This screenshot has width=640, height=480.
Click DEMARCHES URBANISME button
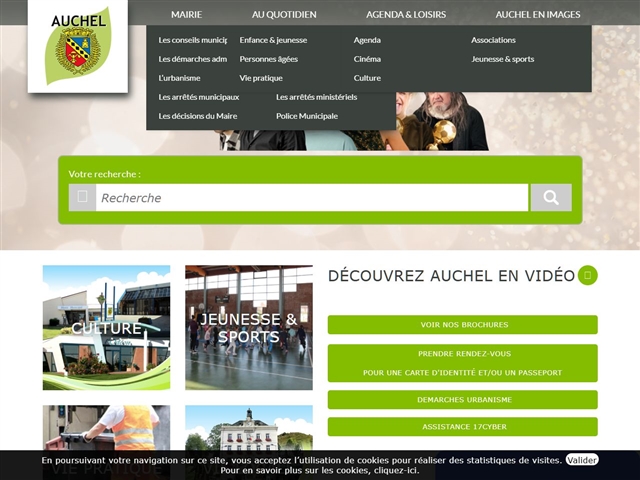(x=462, y=400)
